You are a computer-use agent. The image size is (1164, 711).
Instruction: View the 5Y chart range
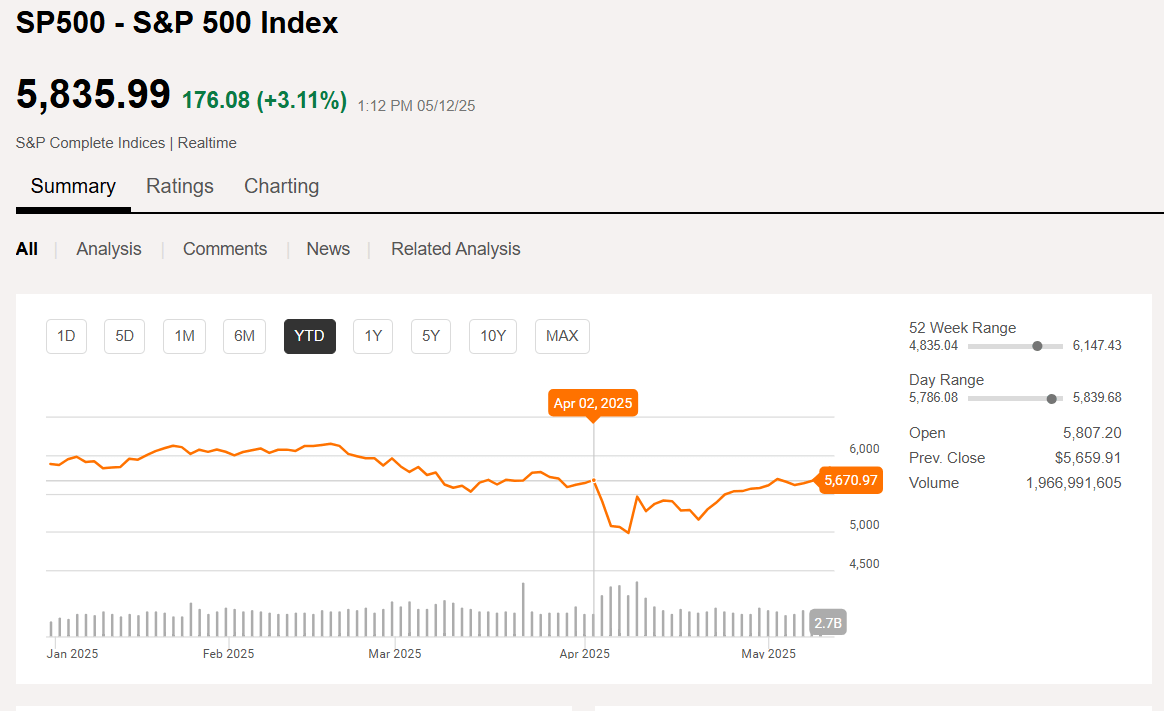coord(430,336)
